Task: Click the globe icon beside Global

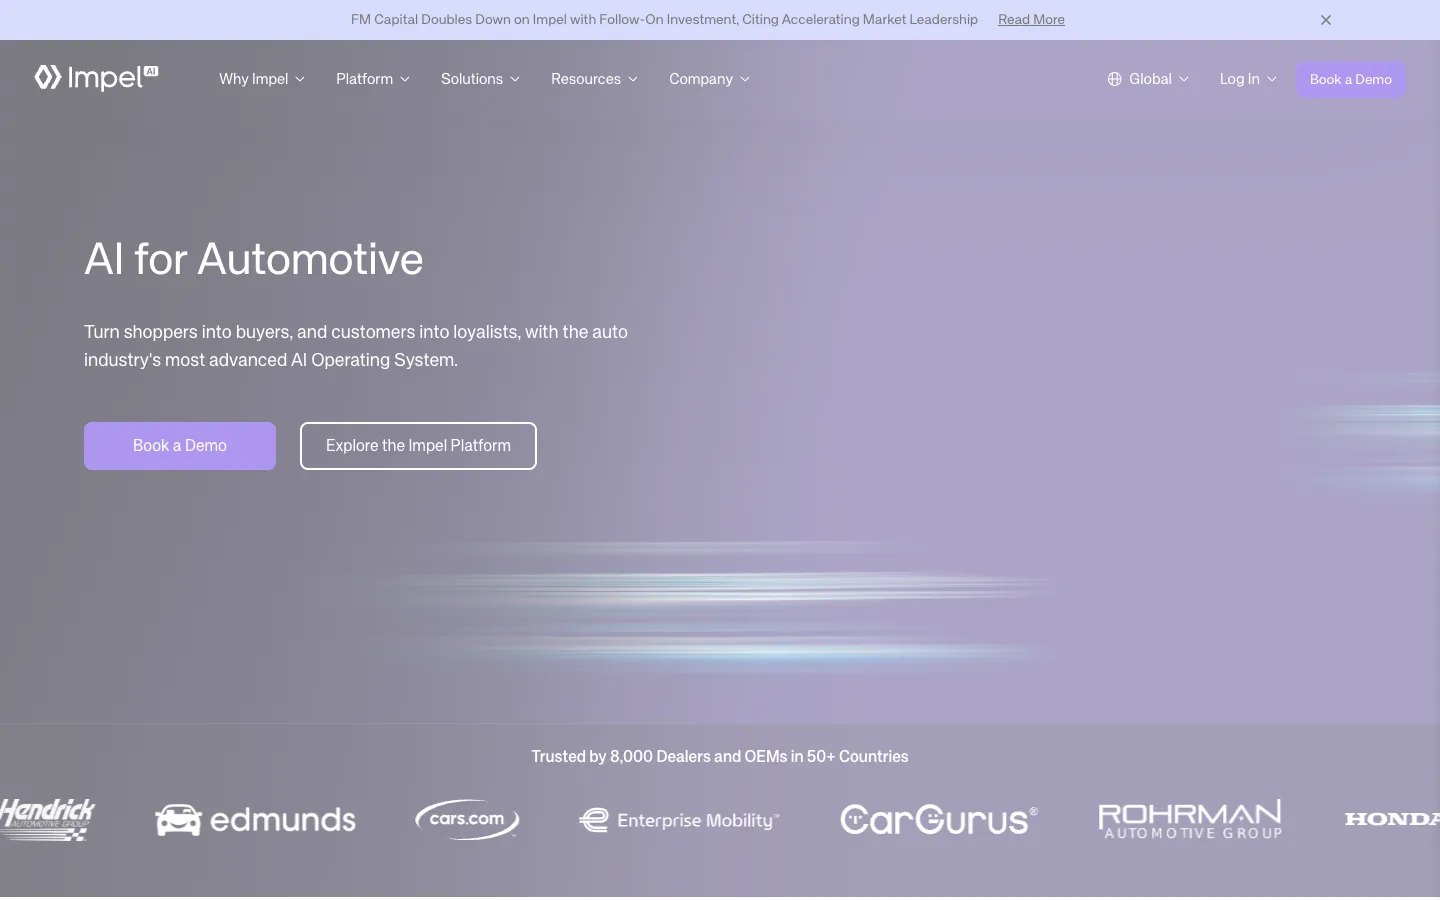Action: coord(1114,79)
